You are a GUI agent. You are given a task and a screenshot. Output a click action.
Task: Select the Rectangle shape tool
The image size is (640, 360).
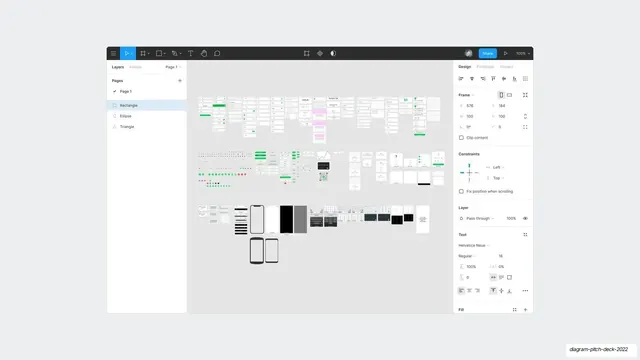pos(159,53)
